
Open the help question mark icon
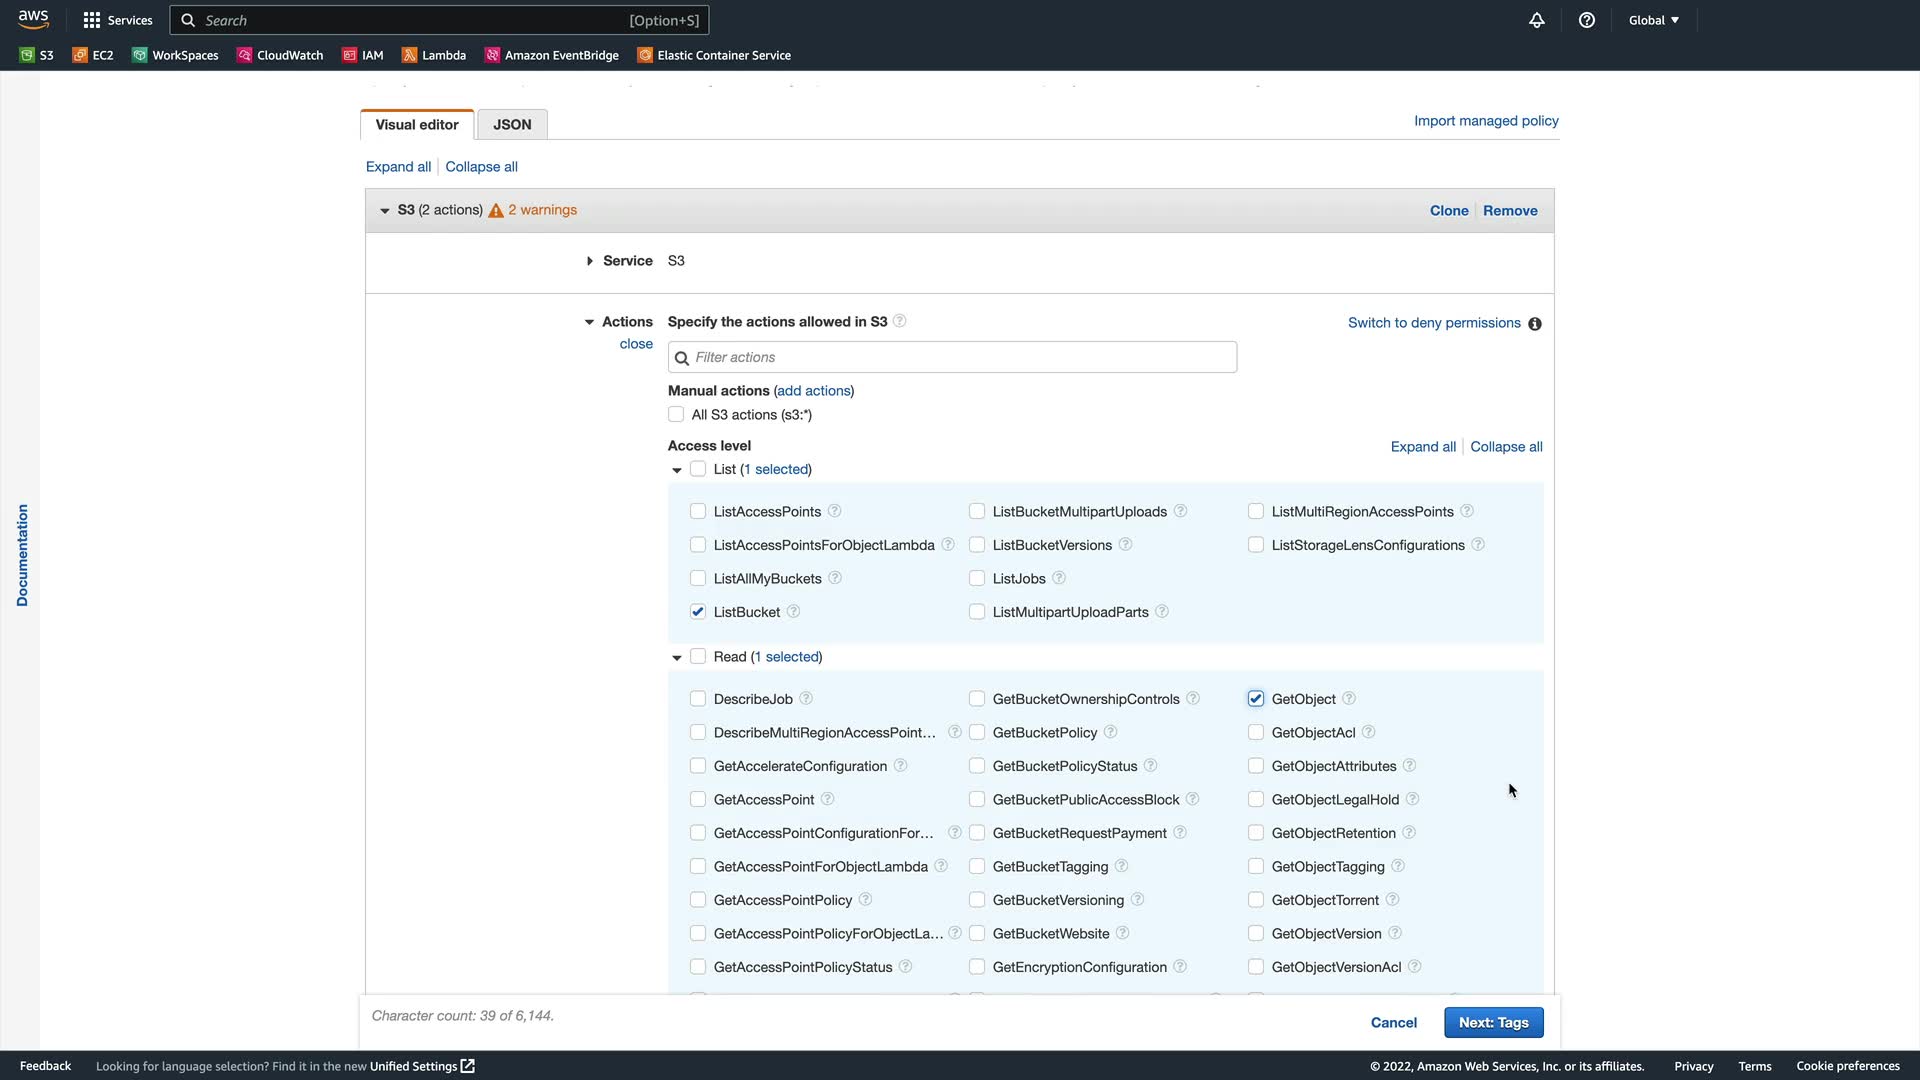[x=1587, y=20]
